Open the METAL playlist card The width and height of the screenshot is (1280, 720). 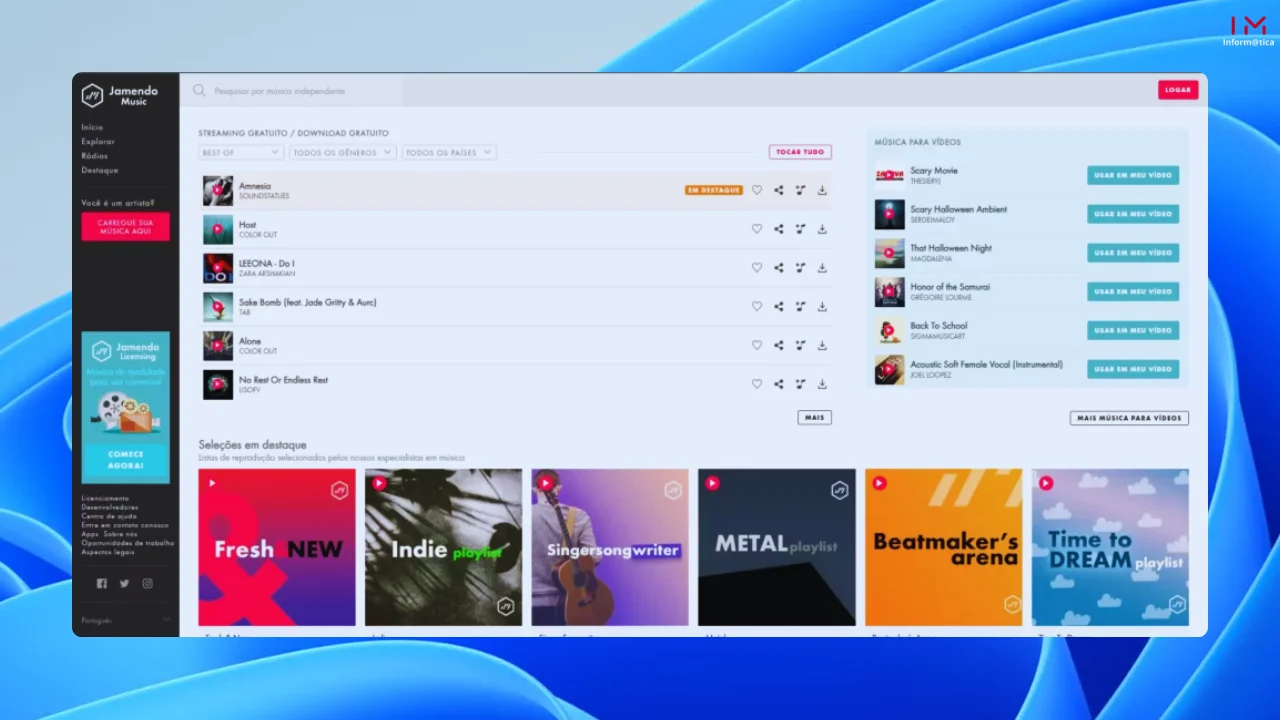(x=777, y=548)
